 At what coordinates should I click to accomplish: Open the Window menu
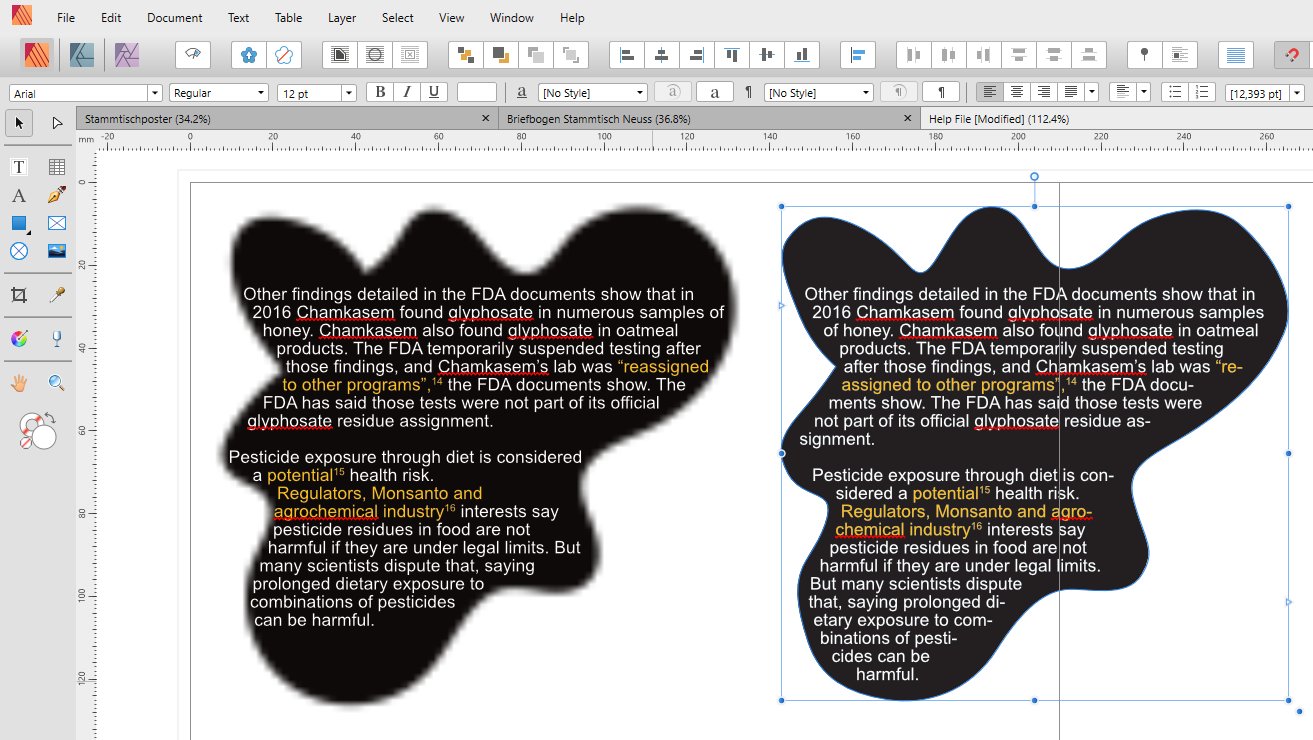coord(512,18)
